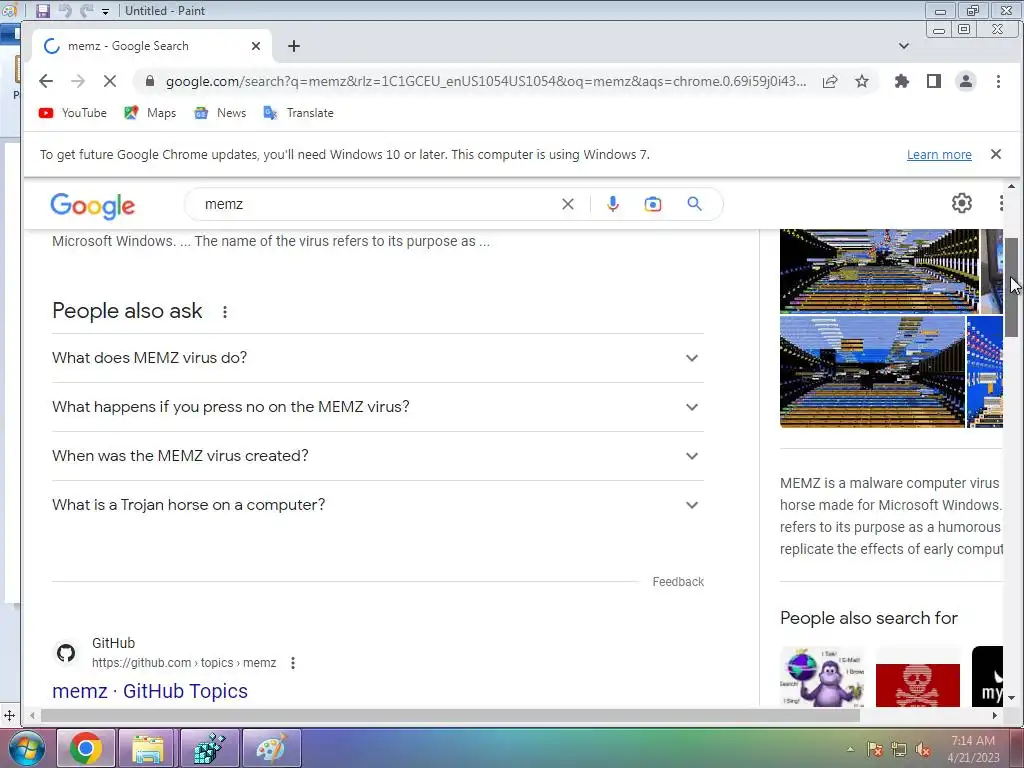Click the Chrome forward arrow
The width and height of the screenshot is (1024, 768).
[78, 81]
